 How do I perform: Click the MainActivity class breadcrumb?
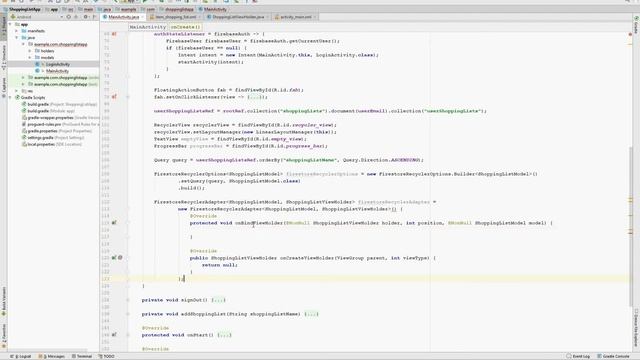[x=213, y=9]
